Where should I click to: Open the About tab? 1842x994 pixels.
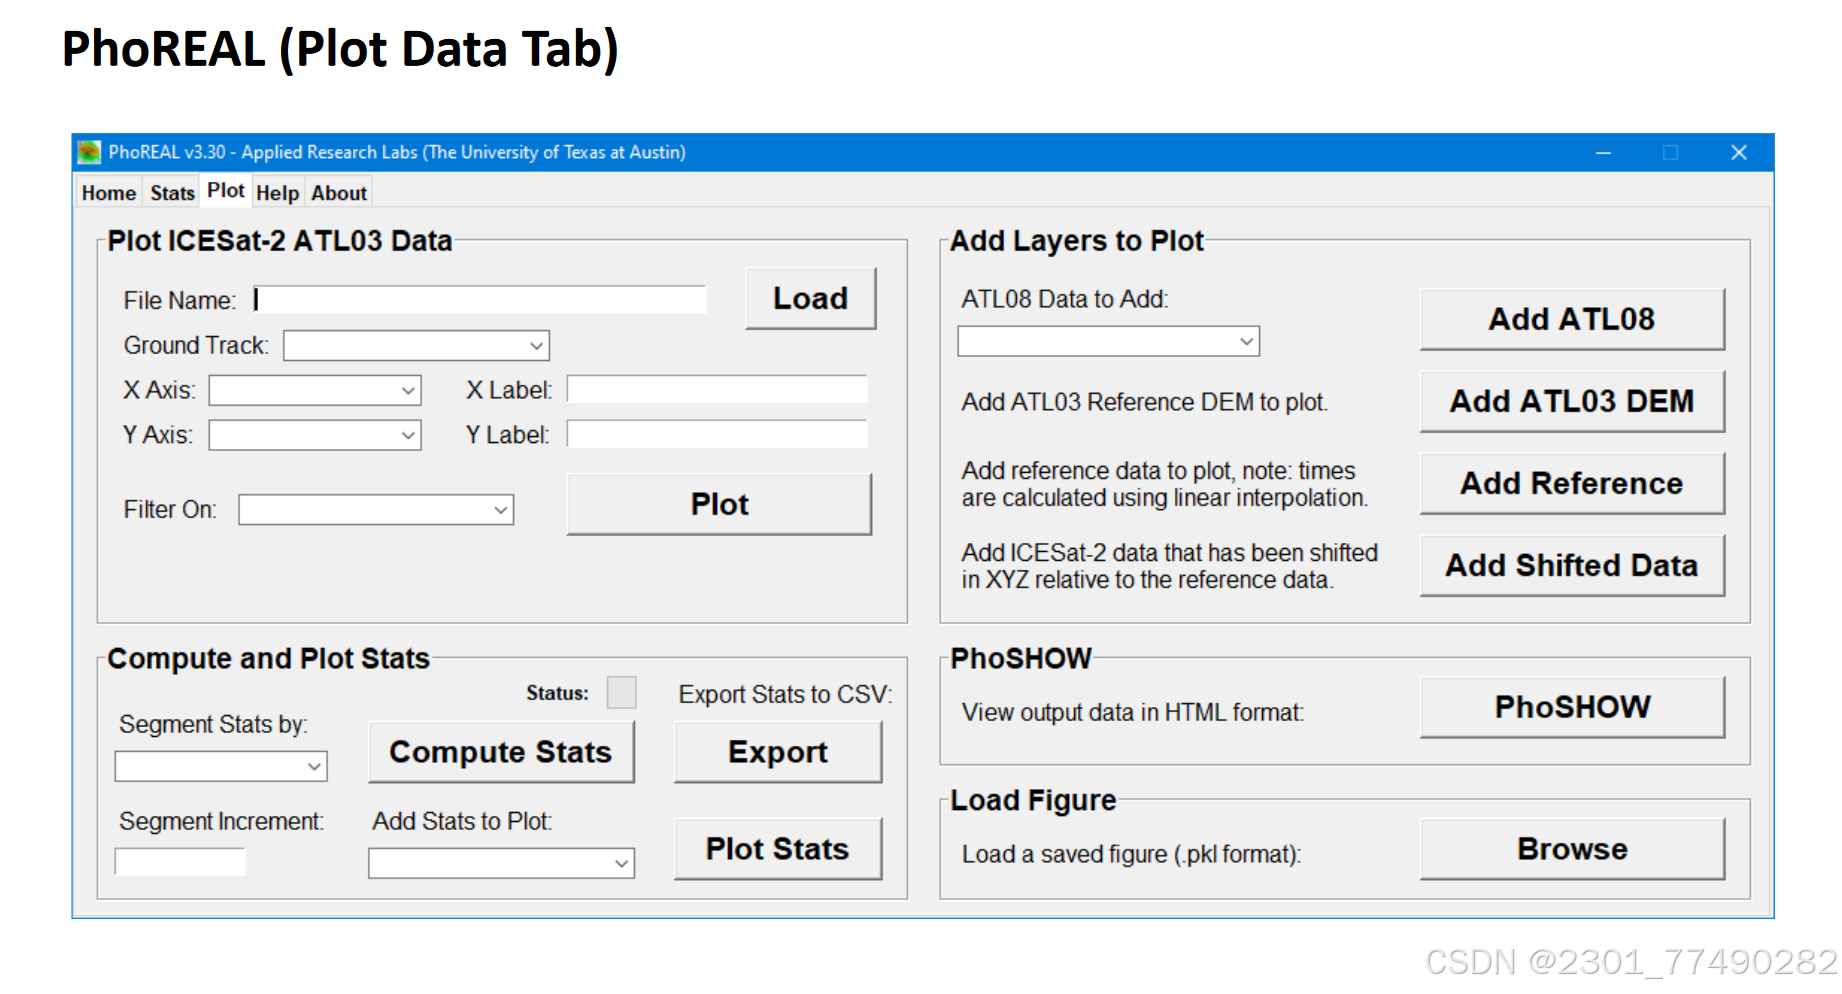coord(339,193)
